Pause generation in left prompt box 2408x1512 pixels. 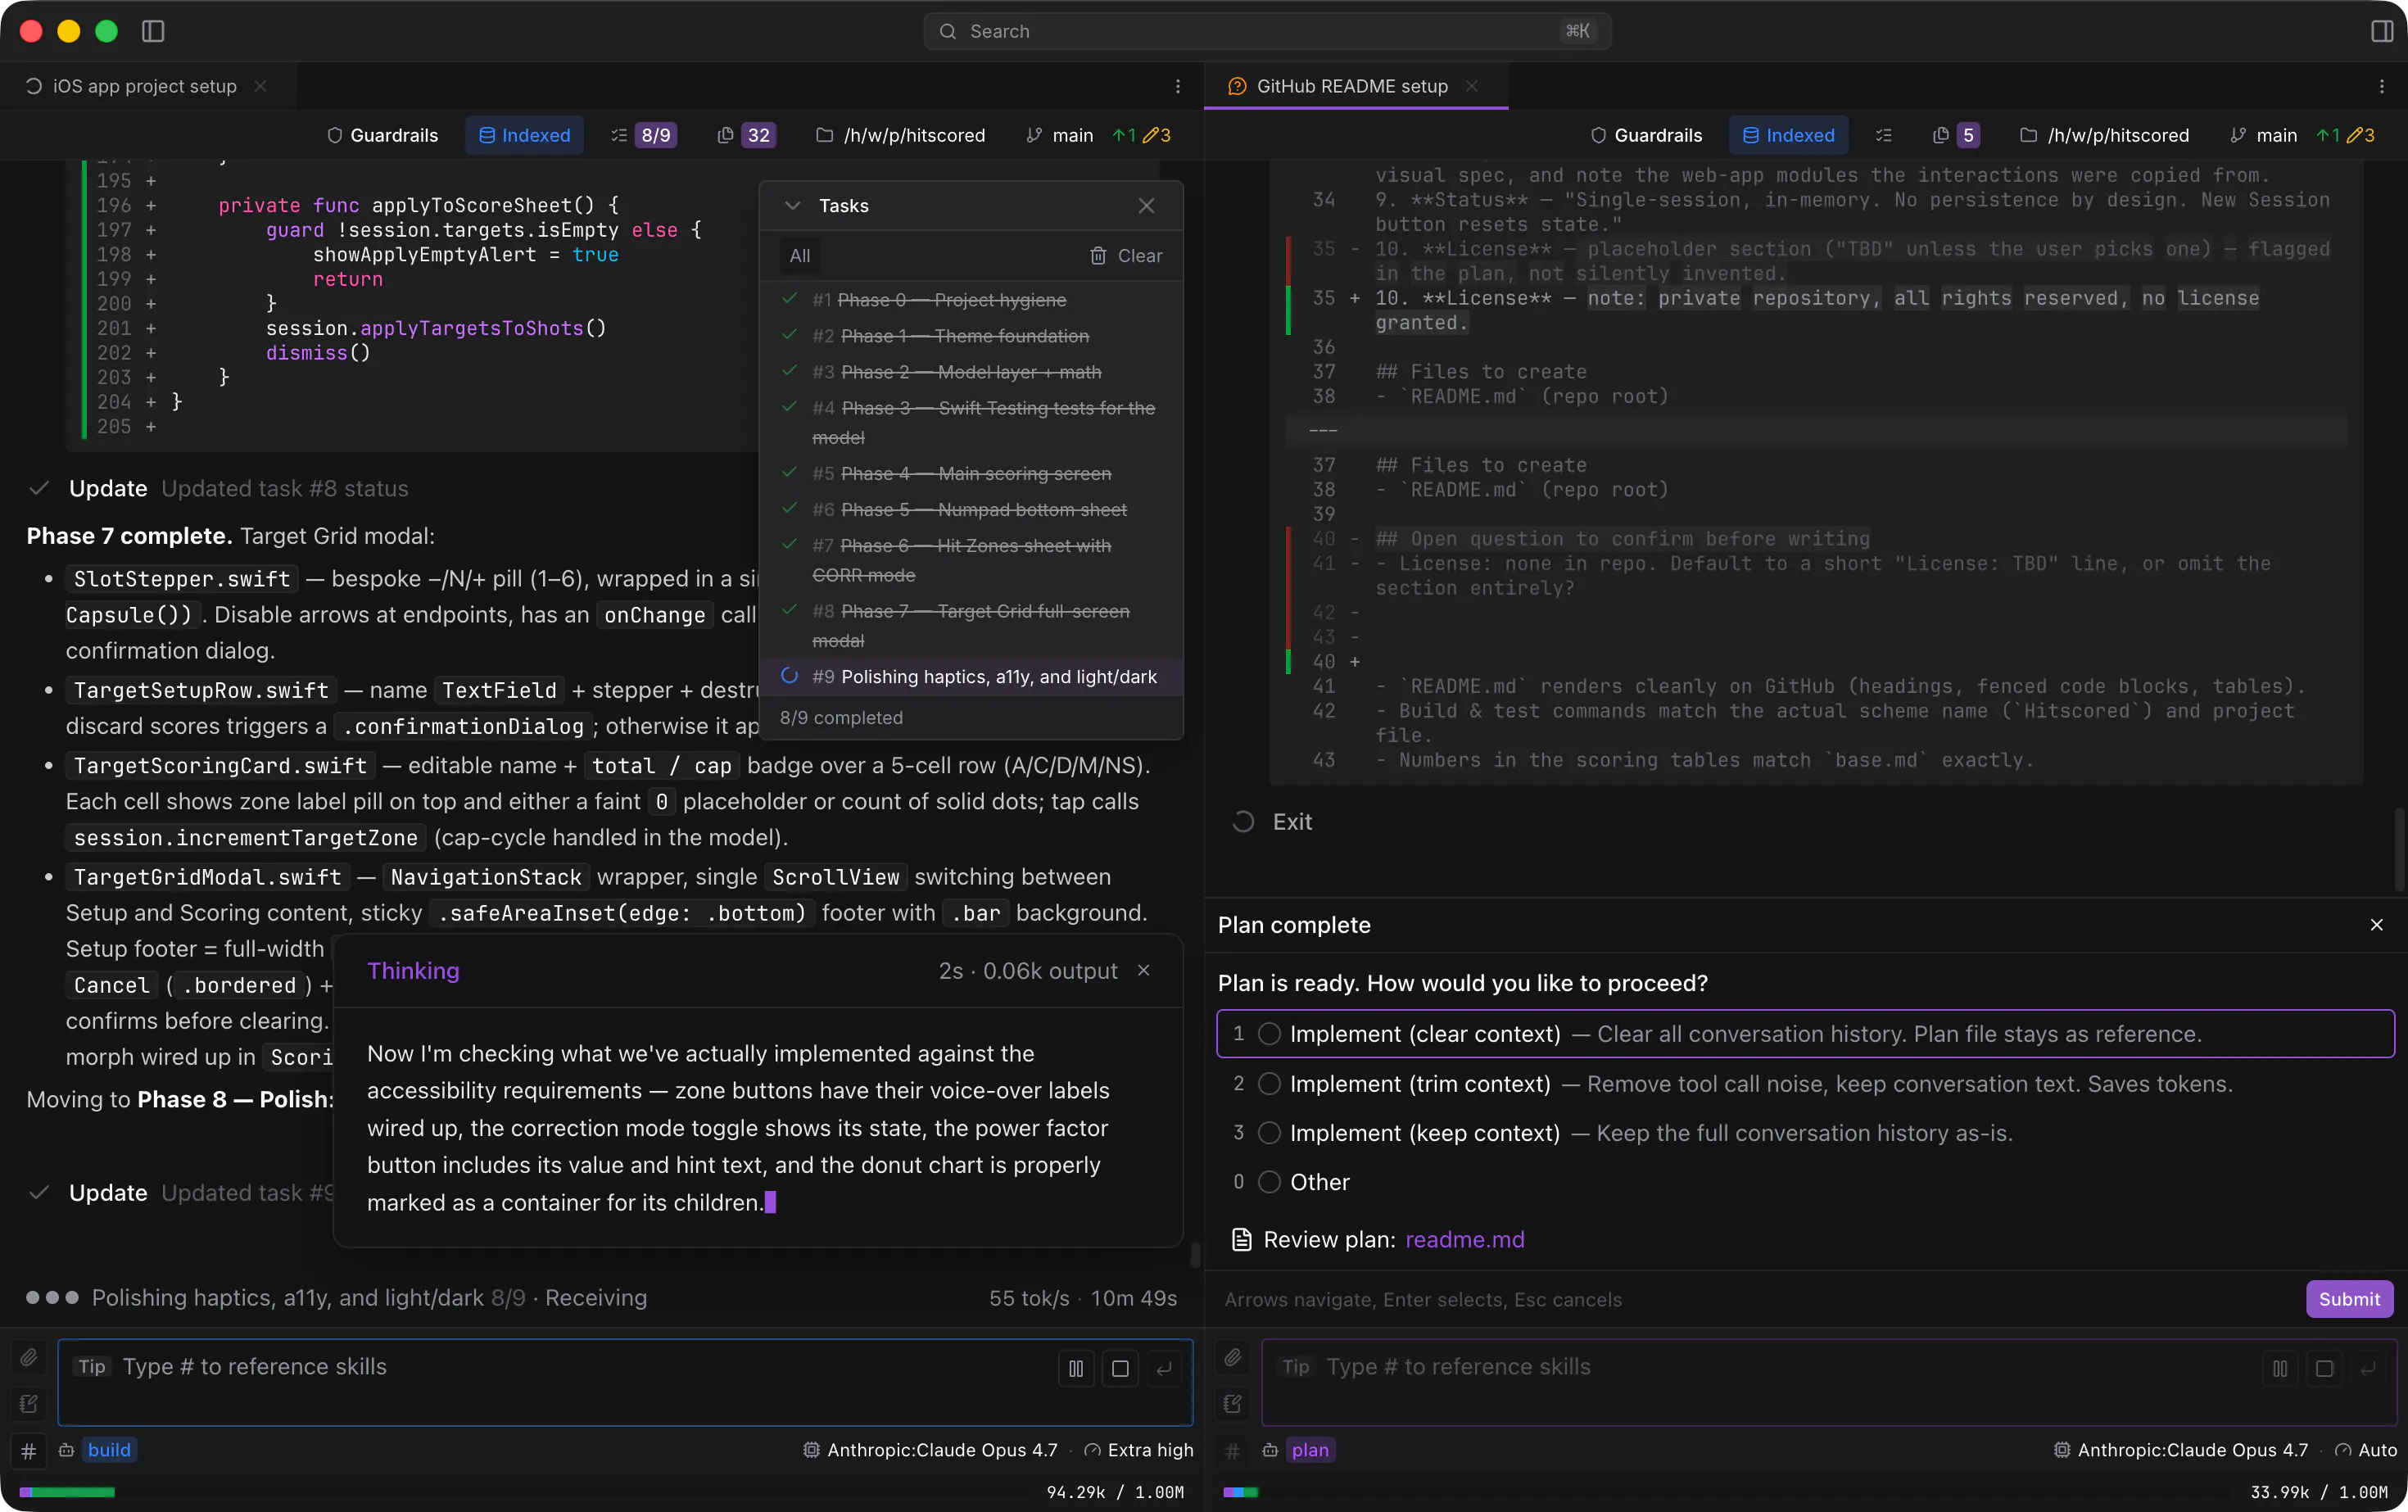1076,1368
